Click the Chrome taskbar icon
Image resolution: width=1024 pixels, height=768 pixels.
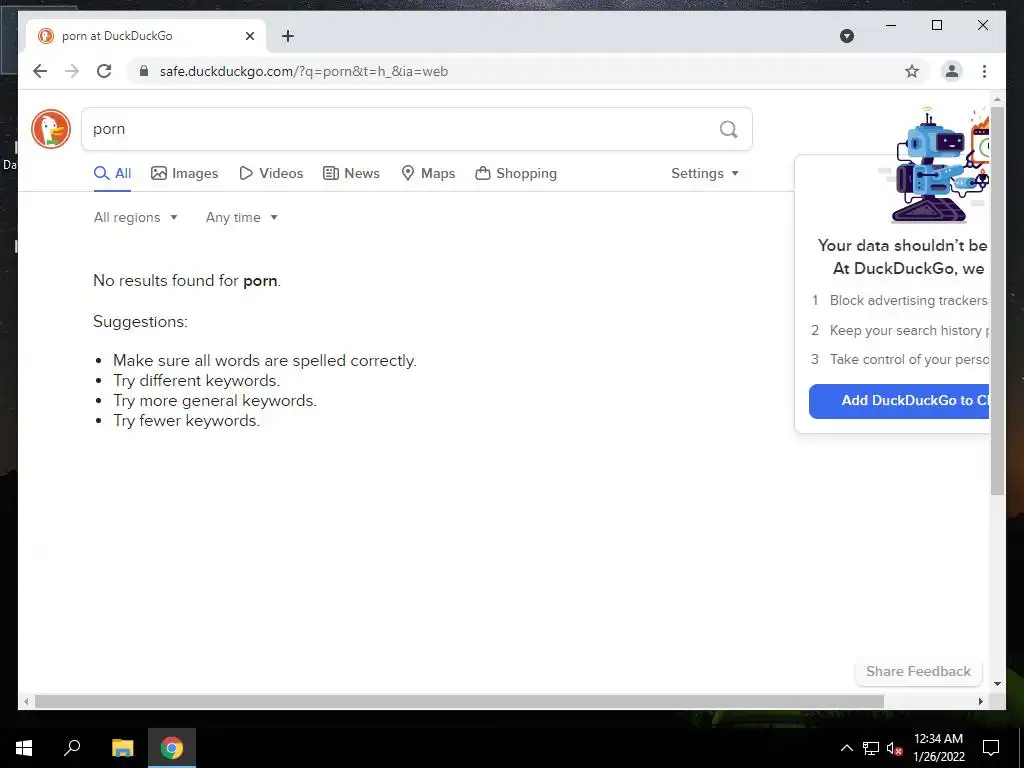(x=172, y=748)
